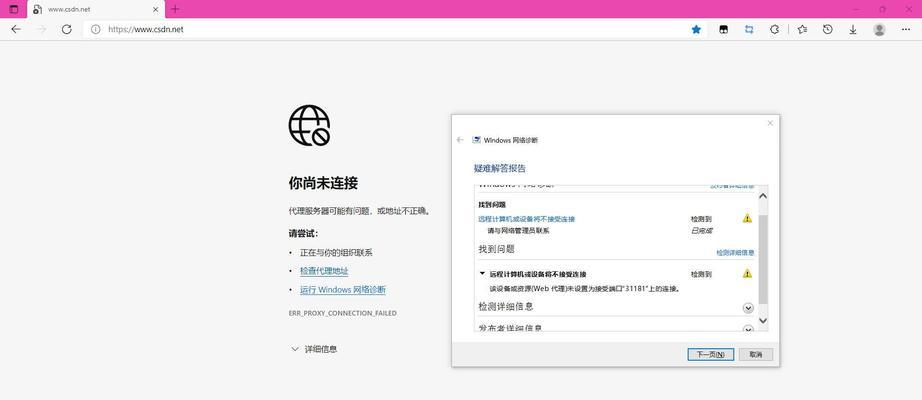The image size is (922, 400).
Task: Click the report scrollbar thumb
Action: (763, 259)
